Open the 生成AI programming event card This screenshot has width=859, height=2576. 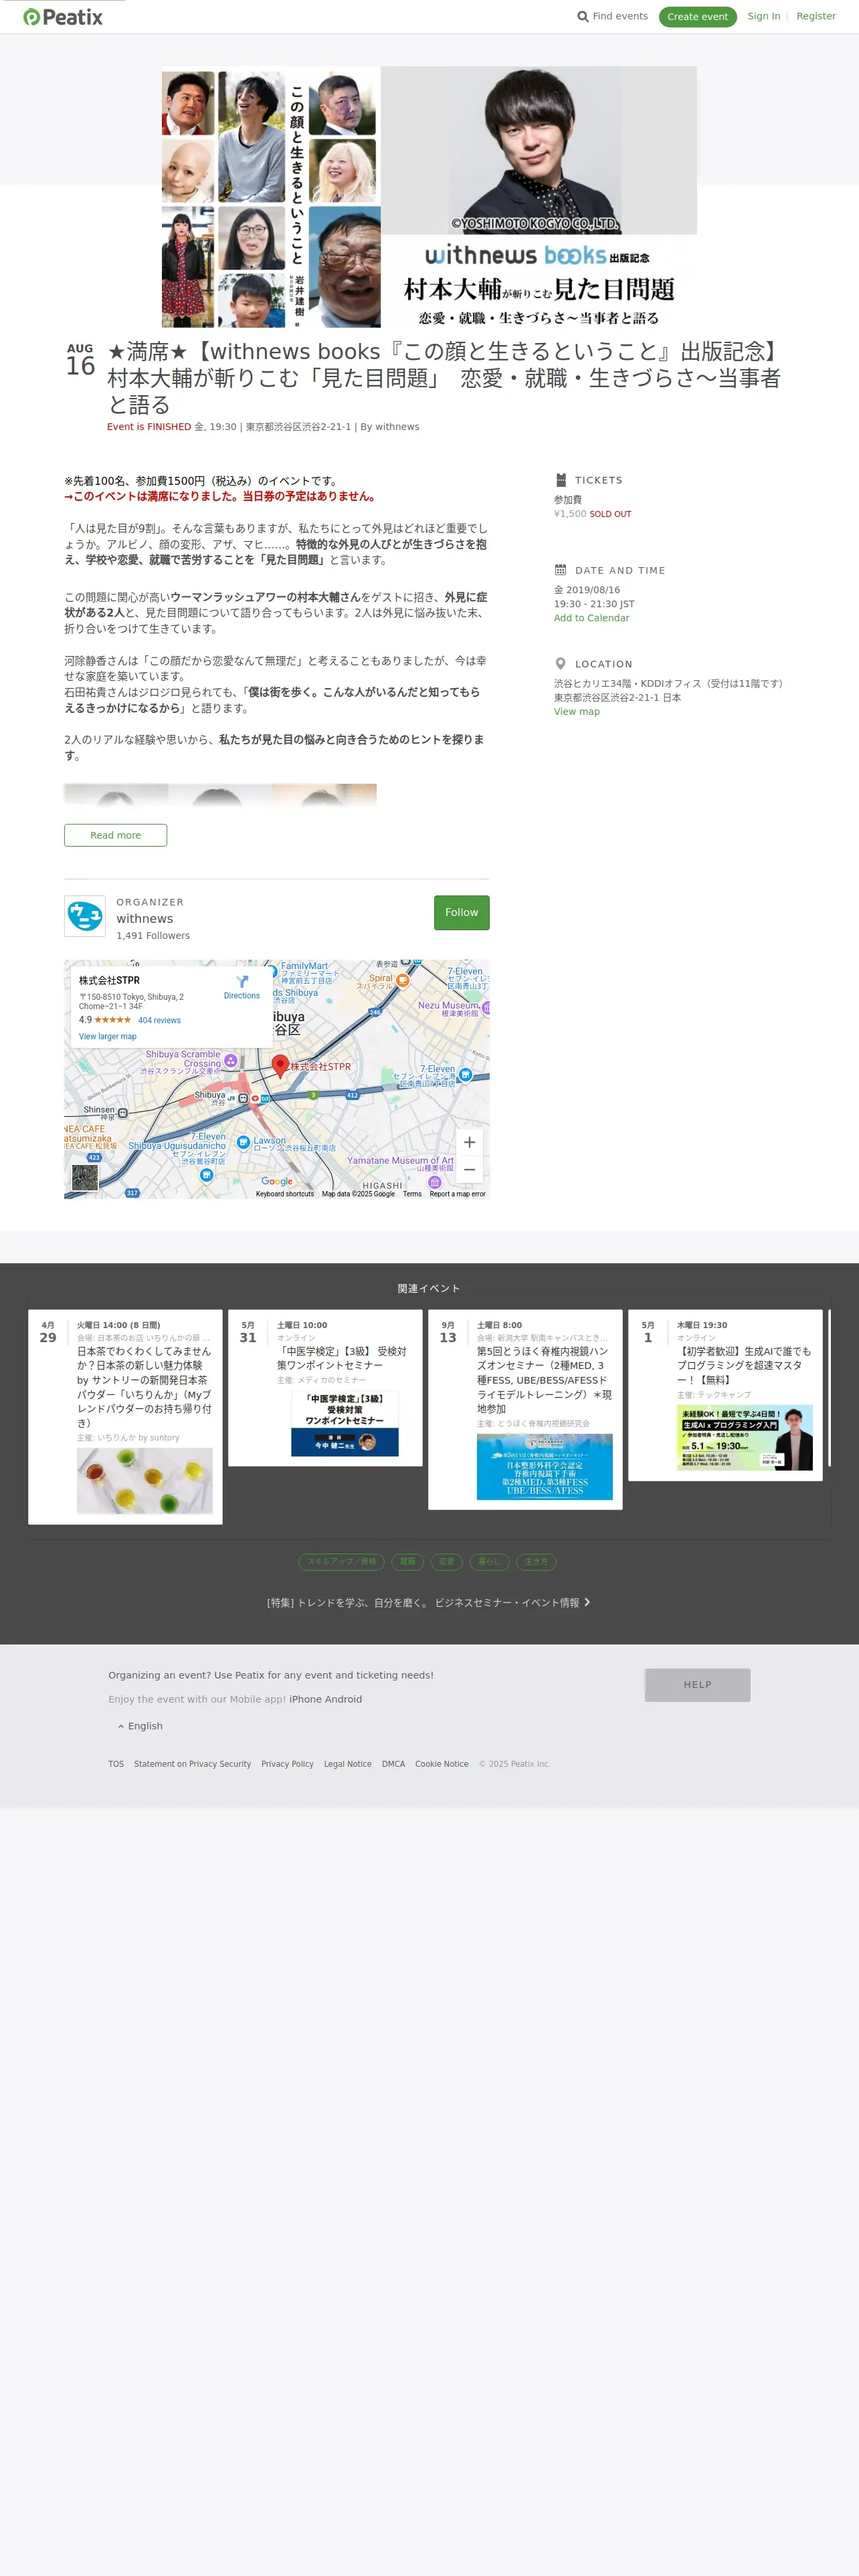click(725, 1395)
